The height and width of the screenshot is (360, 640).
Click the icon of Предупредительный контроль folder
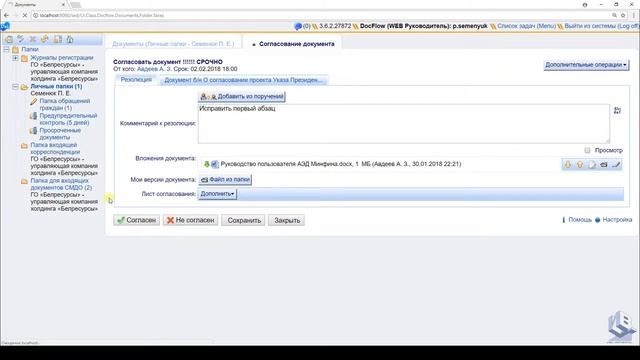(33, 116)
